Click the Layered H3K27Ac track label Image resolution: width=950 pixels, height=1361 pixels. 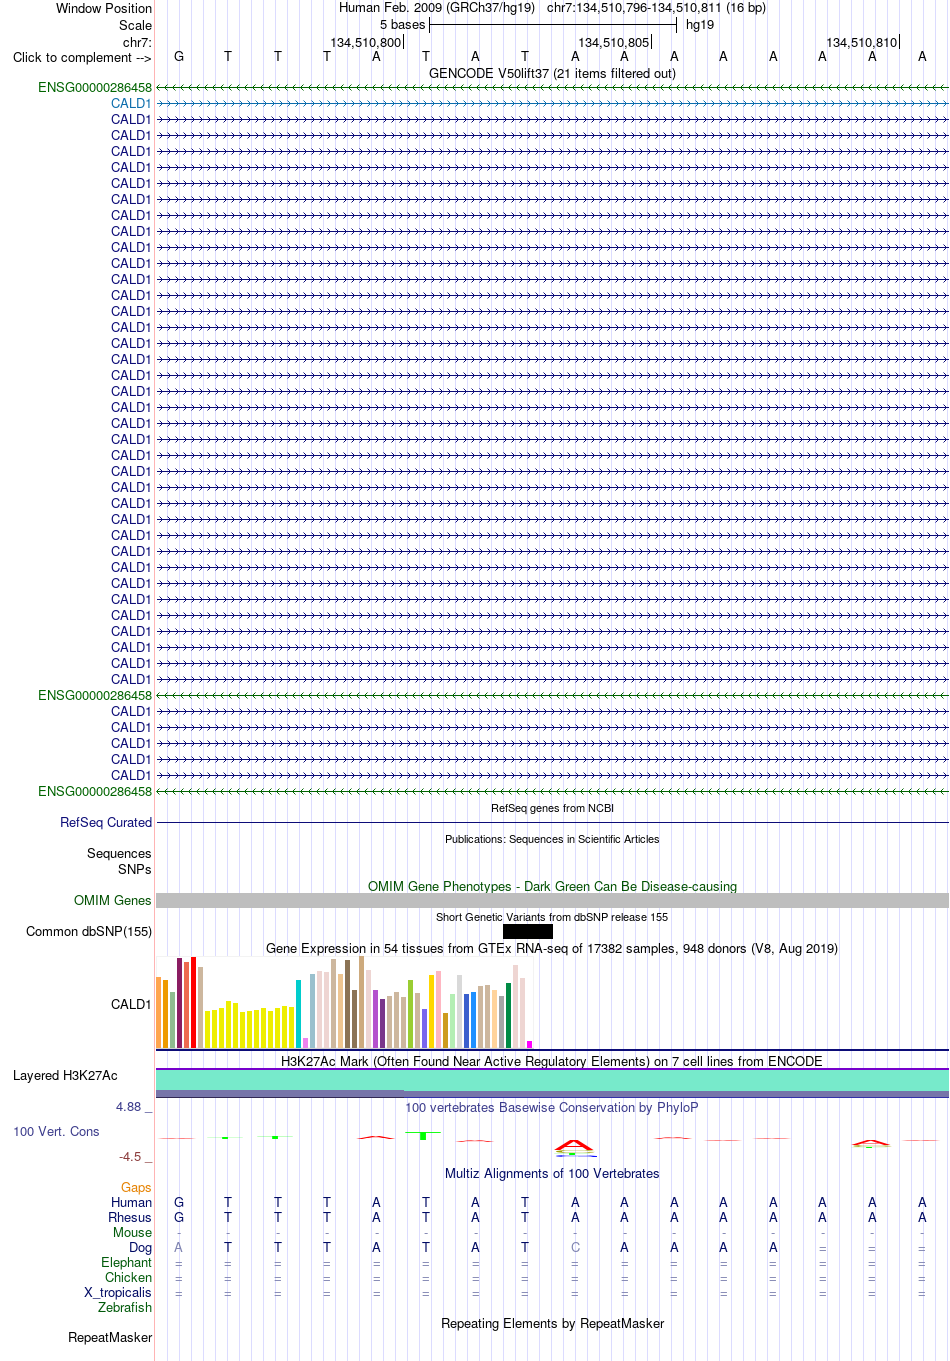click(65, 1075)
